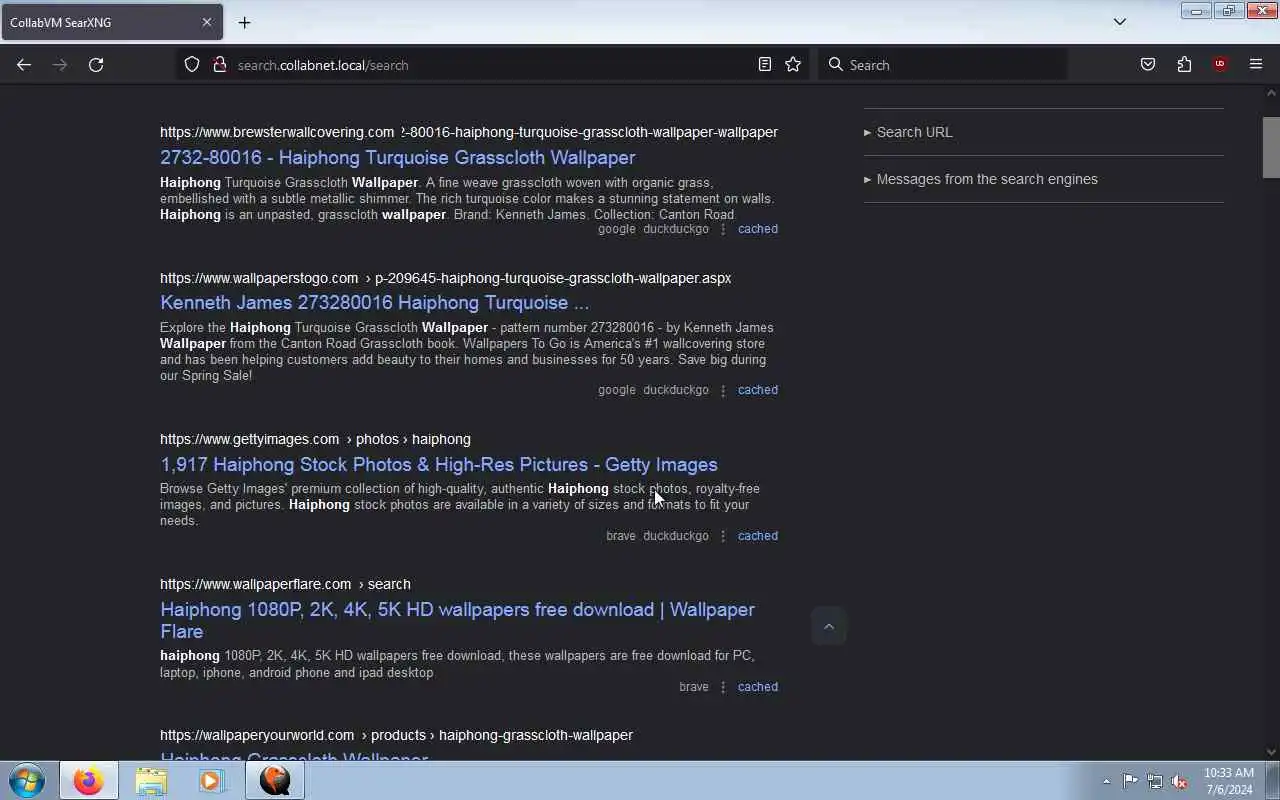The width and height of the screenshot is (1280, 800).
Task: Click the page vertical scrollbar thumb
Action: coord(1271,147)
